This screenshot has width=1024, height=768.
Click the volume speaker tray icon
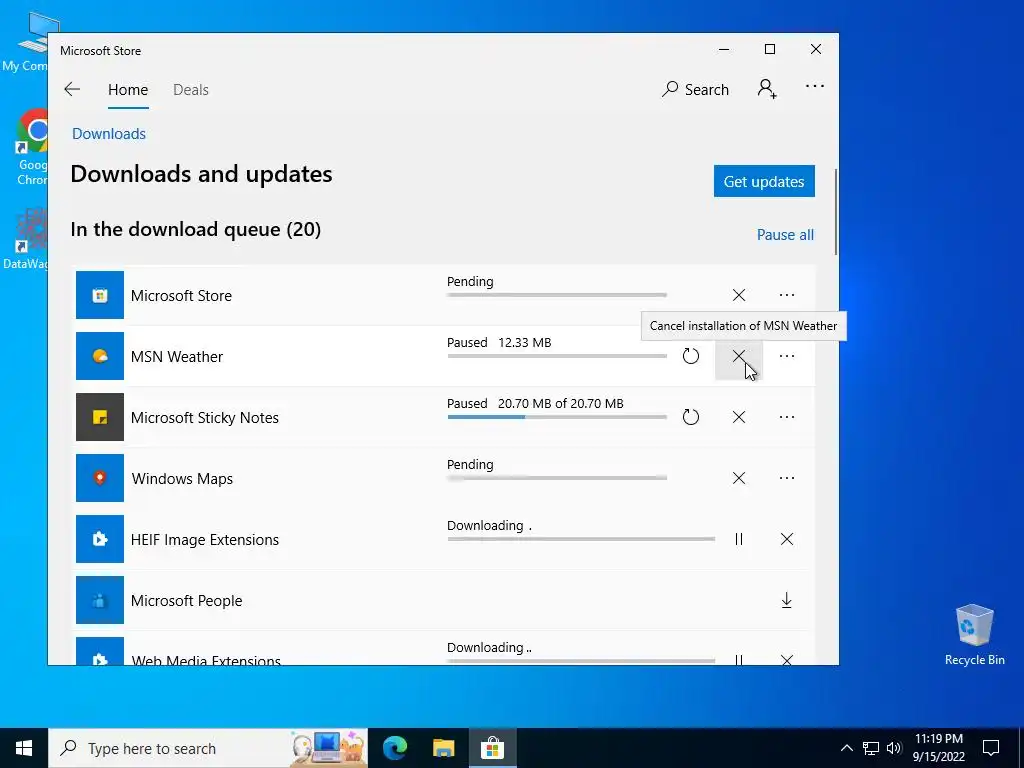coord(894,748)
